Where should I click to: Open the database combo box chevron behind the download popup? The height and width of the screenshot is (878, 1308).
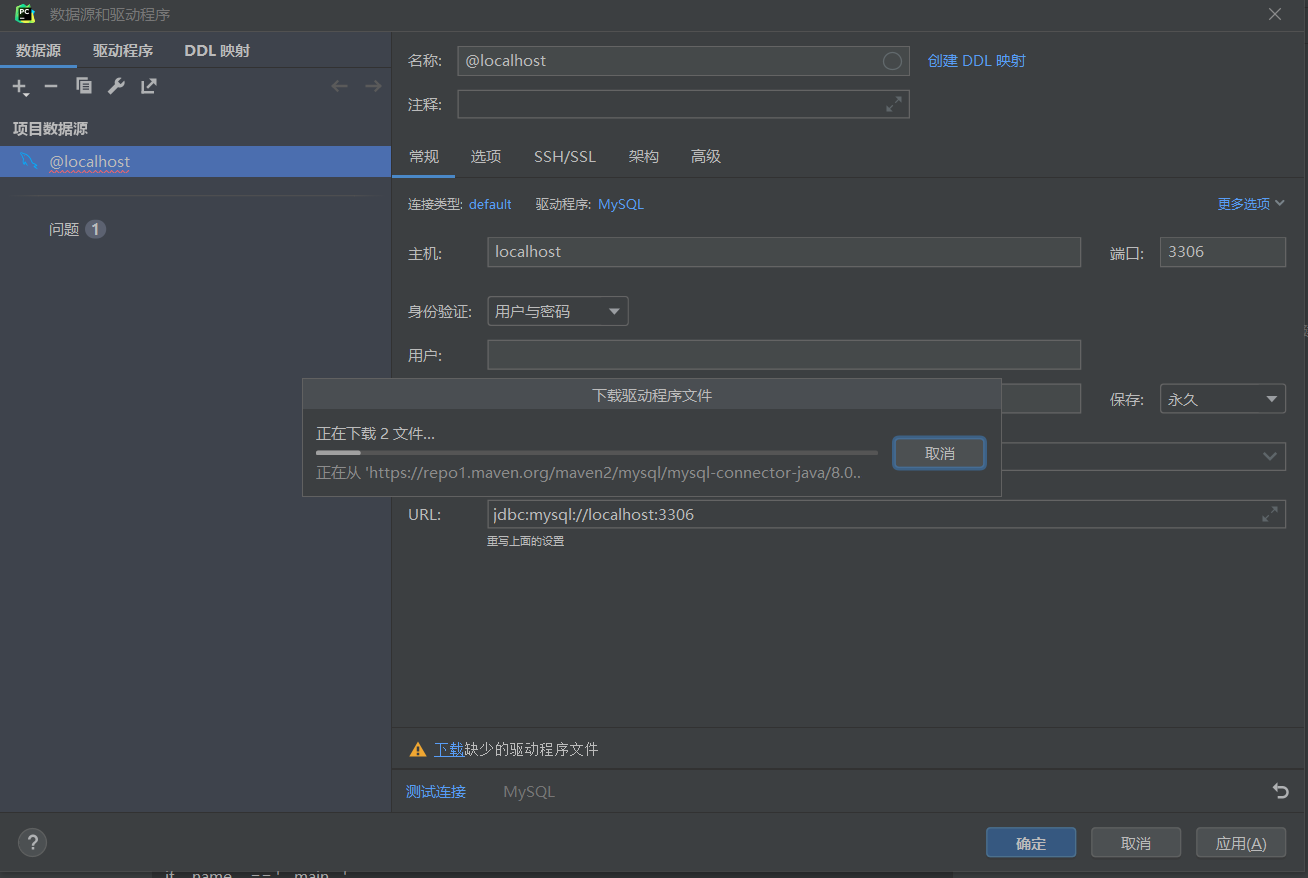[x=1270, y=456]
